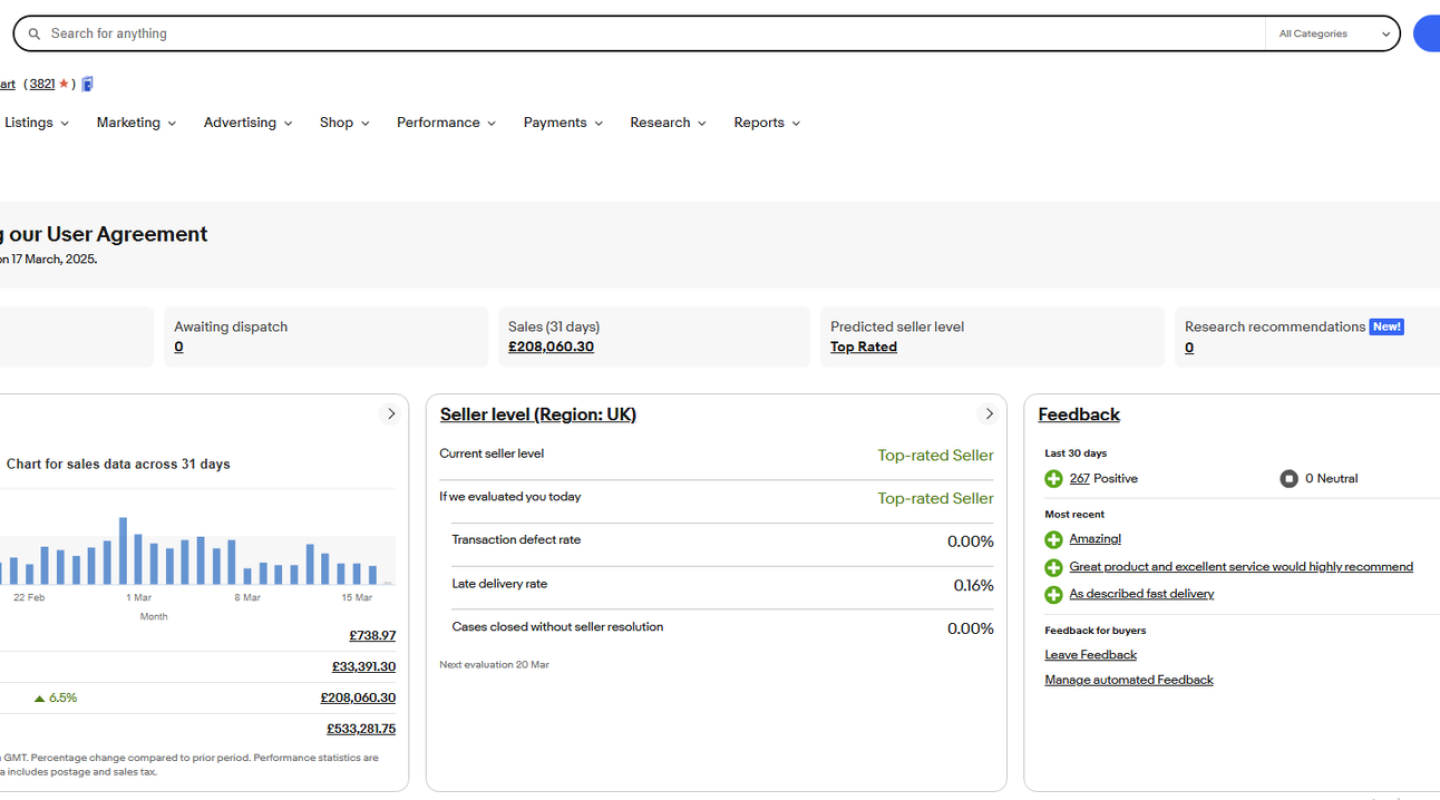1440x800 pixels.
Task: Click the £208,060.30 sales total under Sales (31 days)
Action: [x=550, y=347]
